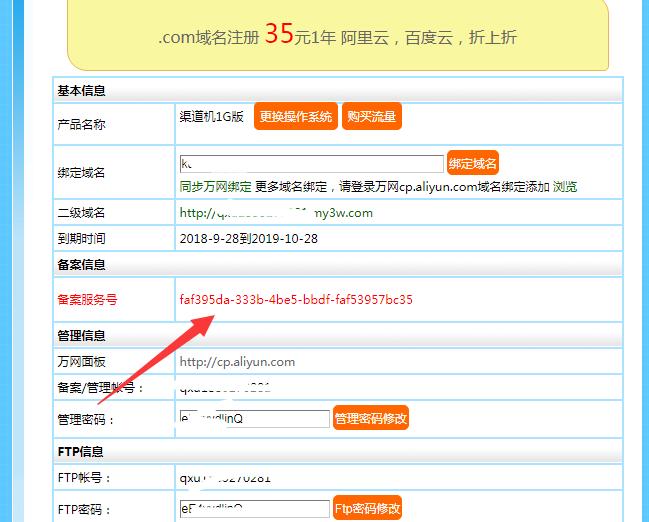Click the 基本信息 section header

[82, 91]
